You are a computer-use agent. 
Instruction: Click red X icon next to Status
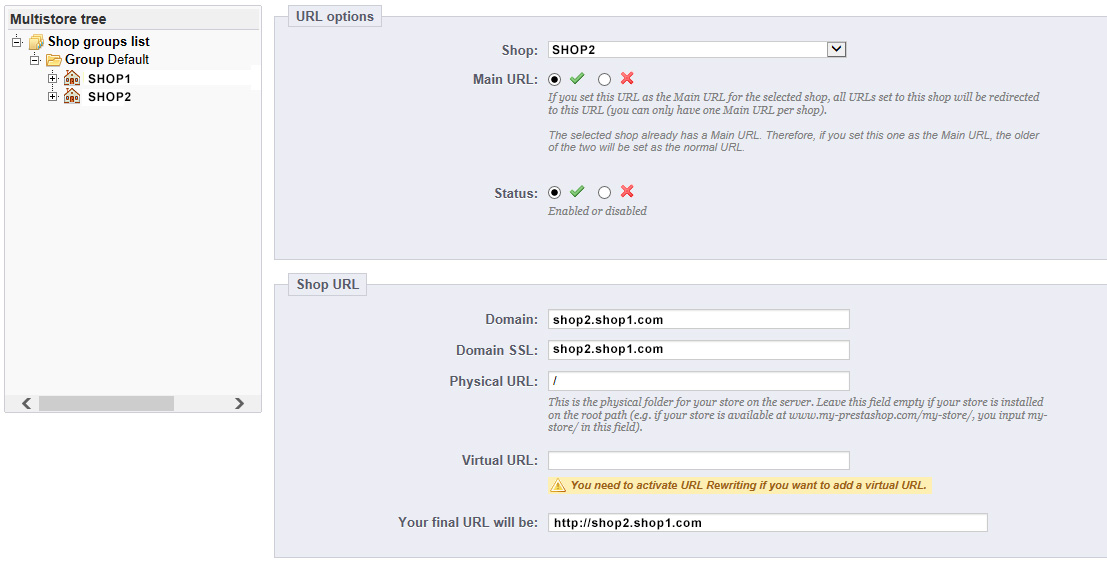click(x=627, y=192)
